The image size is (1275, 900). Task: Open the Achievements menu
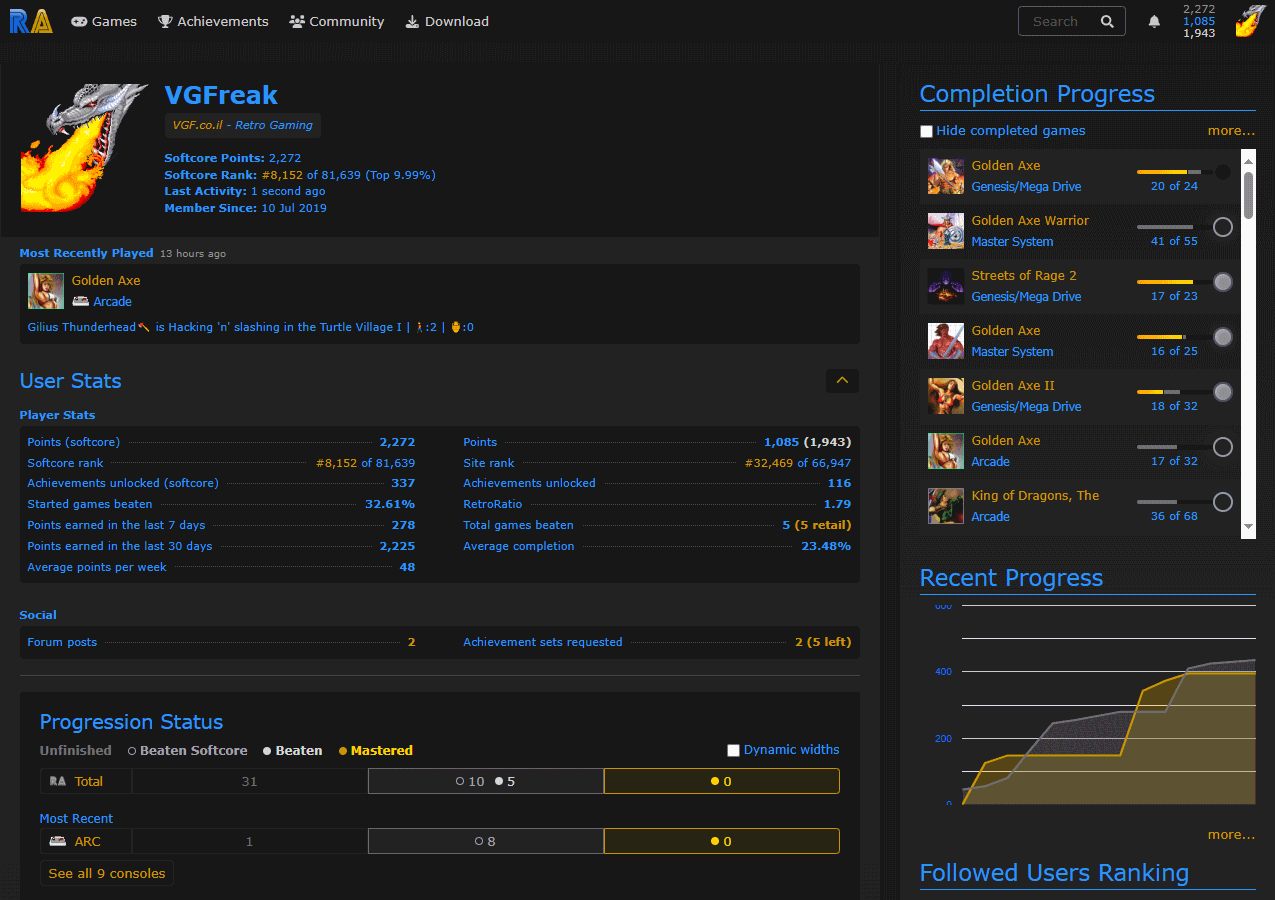click(213, 21)
